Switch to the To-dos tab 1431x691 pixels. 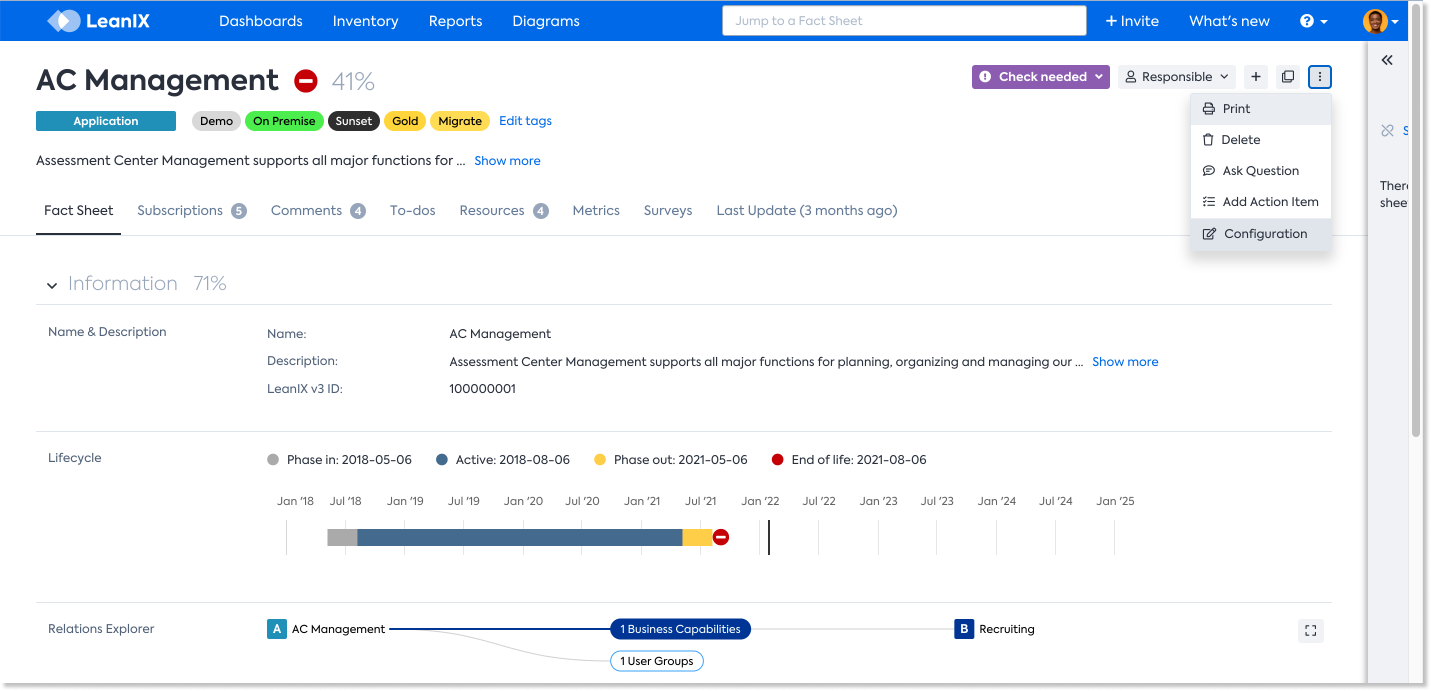(413, 211)
